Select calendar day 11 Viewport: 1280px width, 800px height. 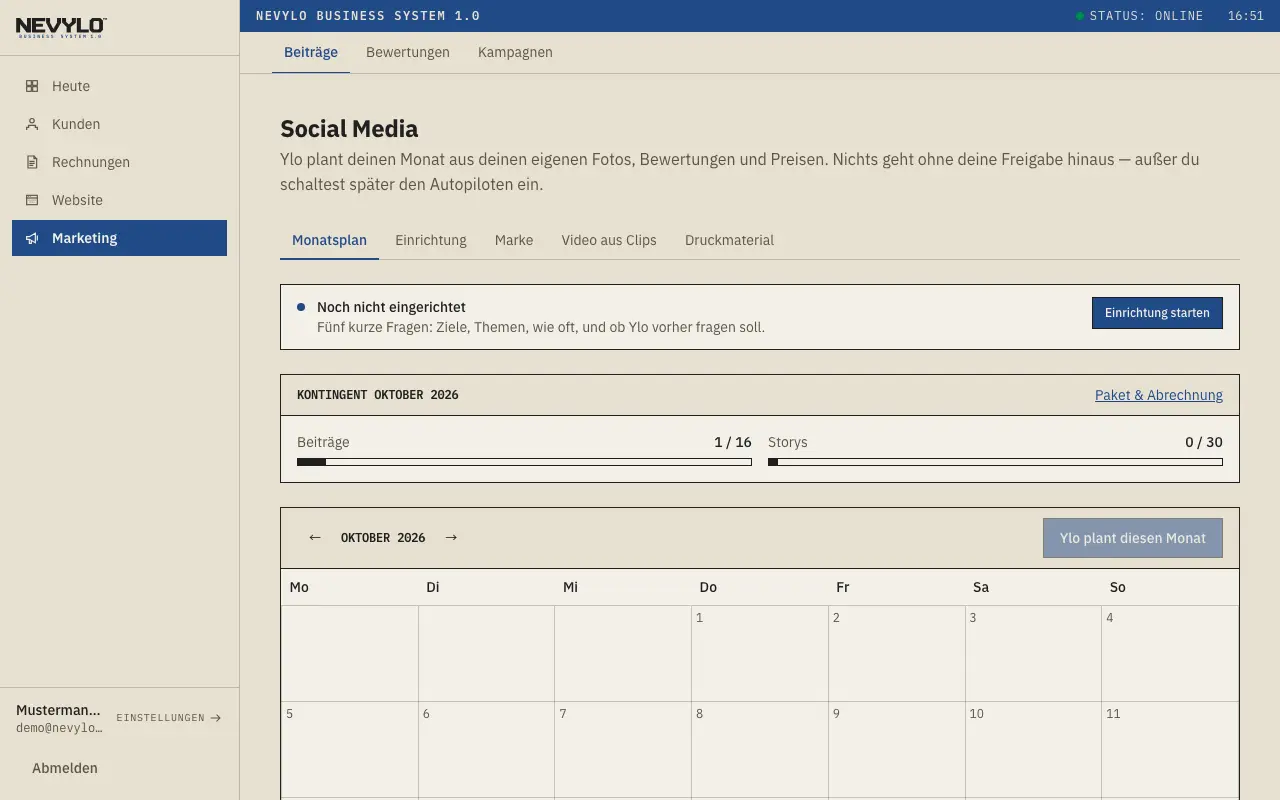tap(1170, 749)
